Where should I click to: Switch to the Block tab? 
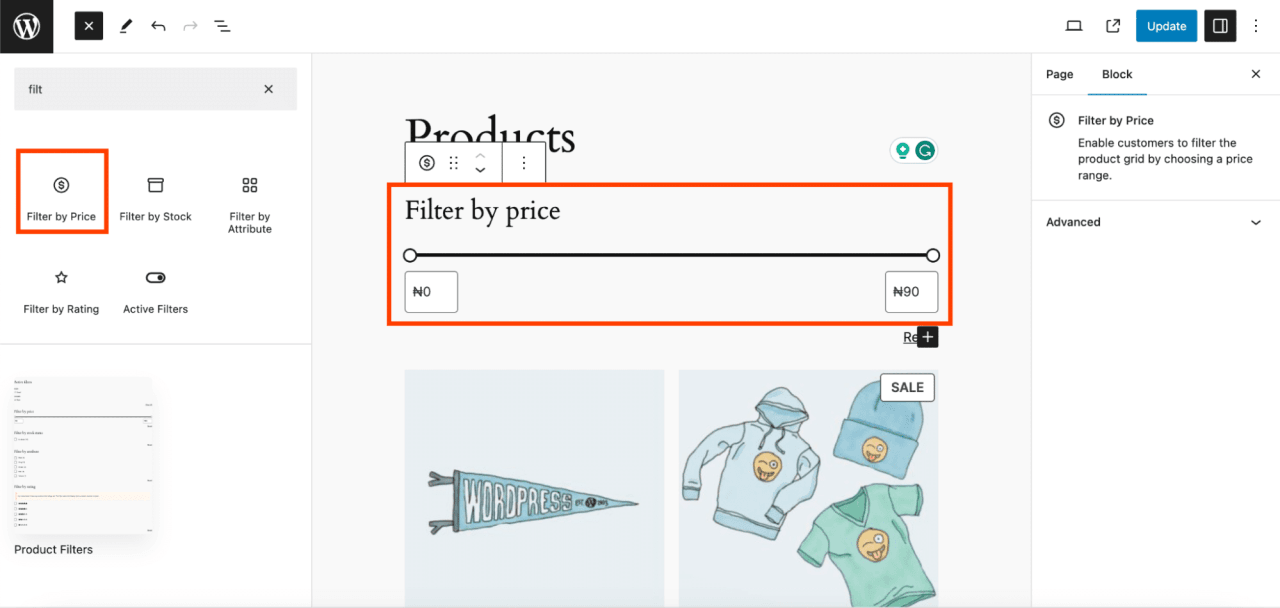tap(1117, 74)
